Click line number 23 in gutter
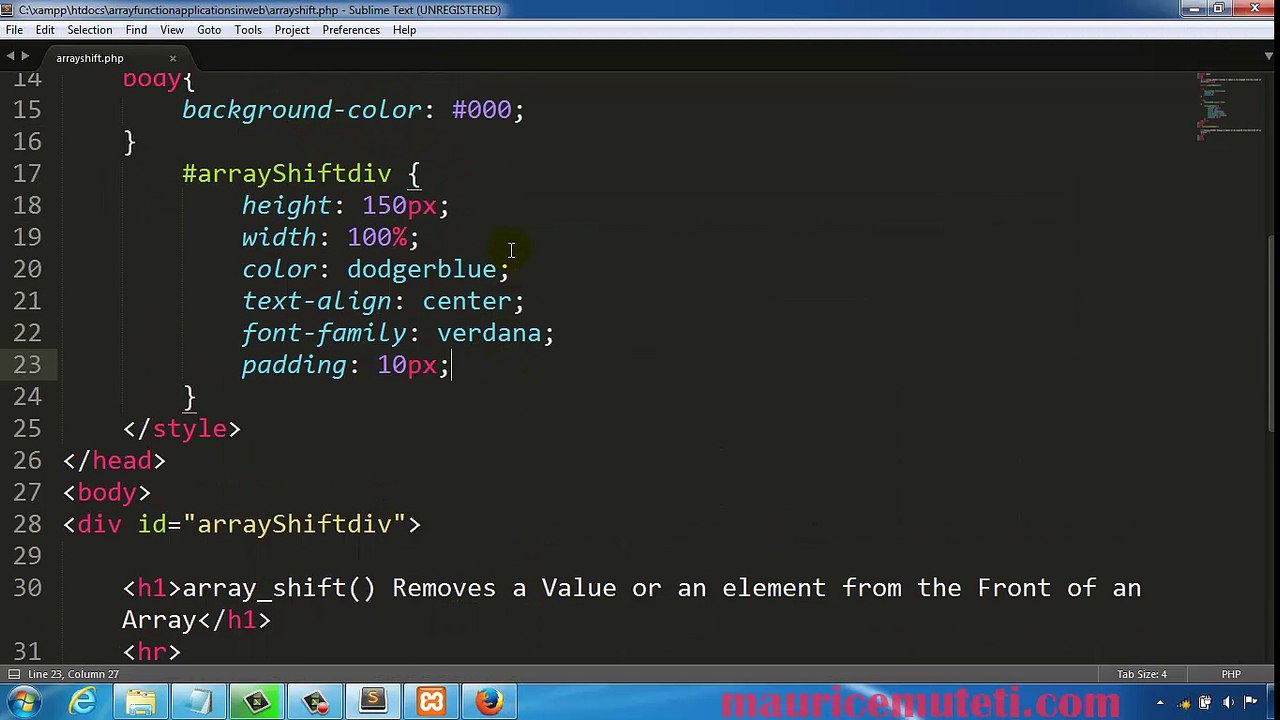Screen dimensions: 1280x720 click(28, 365)
